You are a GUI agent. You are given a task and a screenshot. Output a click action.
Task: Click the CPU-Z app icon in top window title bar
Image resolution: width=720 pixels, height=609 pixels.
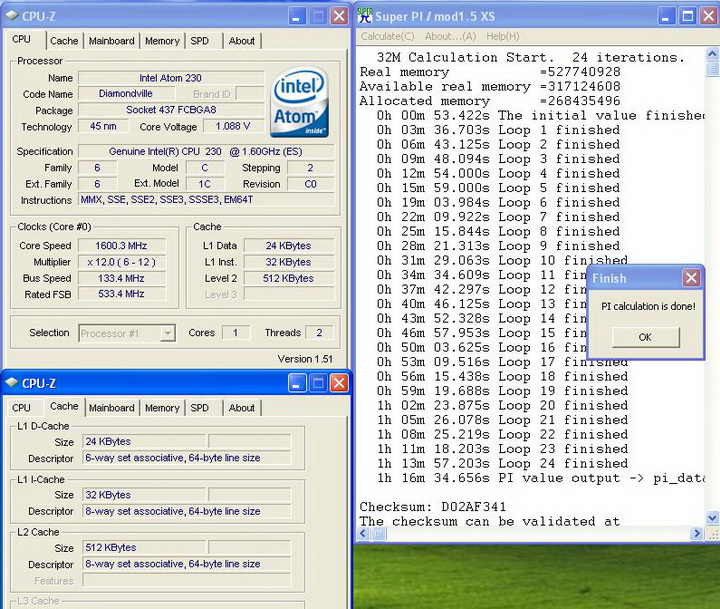11,16
